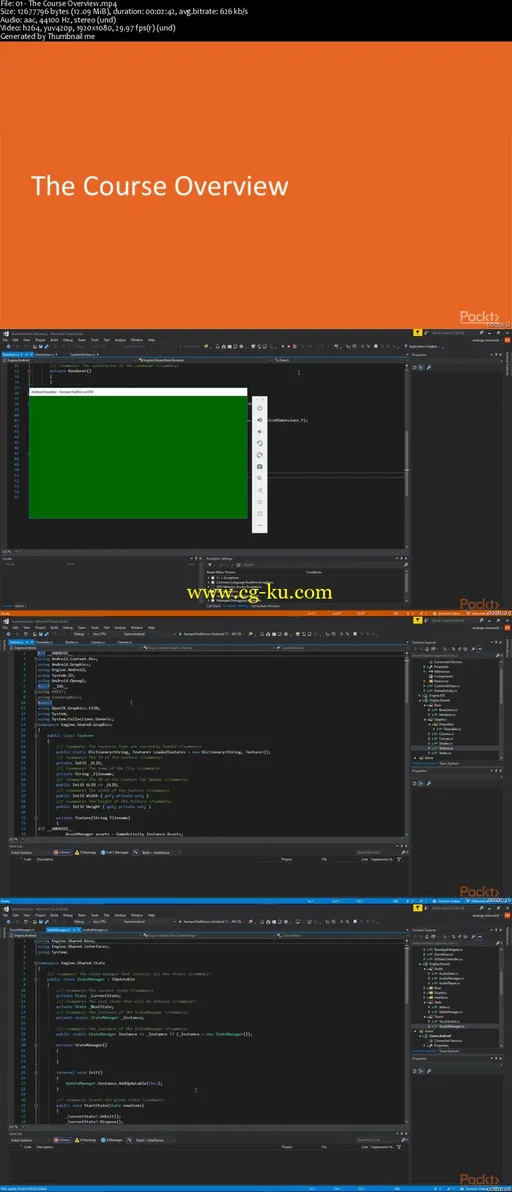This screenshot has height=1192, width=512.
Task: Toggle the 0 Errors filter in the Texture.cs frame
Action: click(64, 852)
